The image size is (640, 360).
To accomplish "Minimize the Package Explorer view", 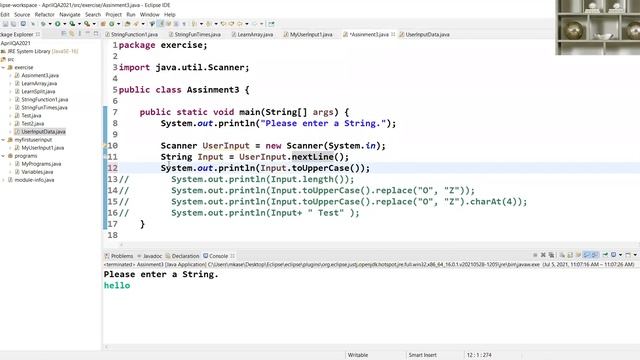I will tap(88, 34).
